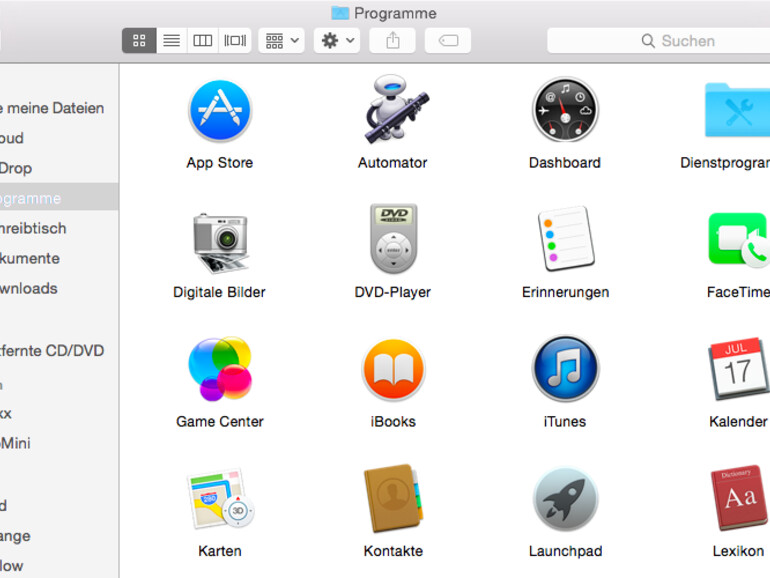Click into the Suchen search field

659,40
